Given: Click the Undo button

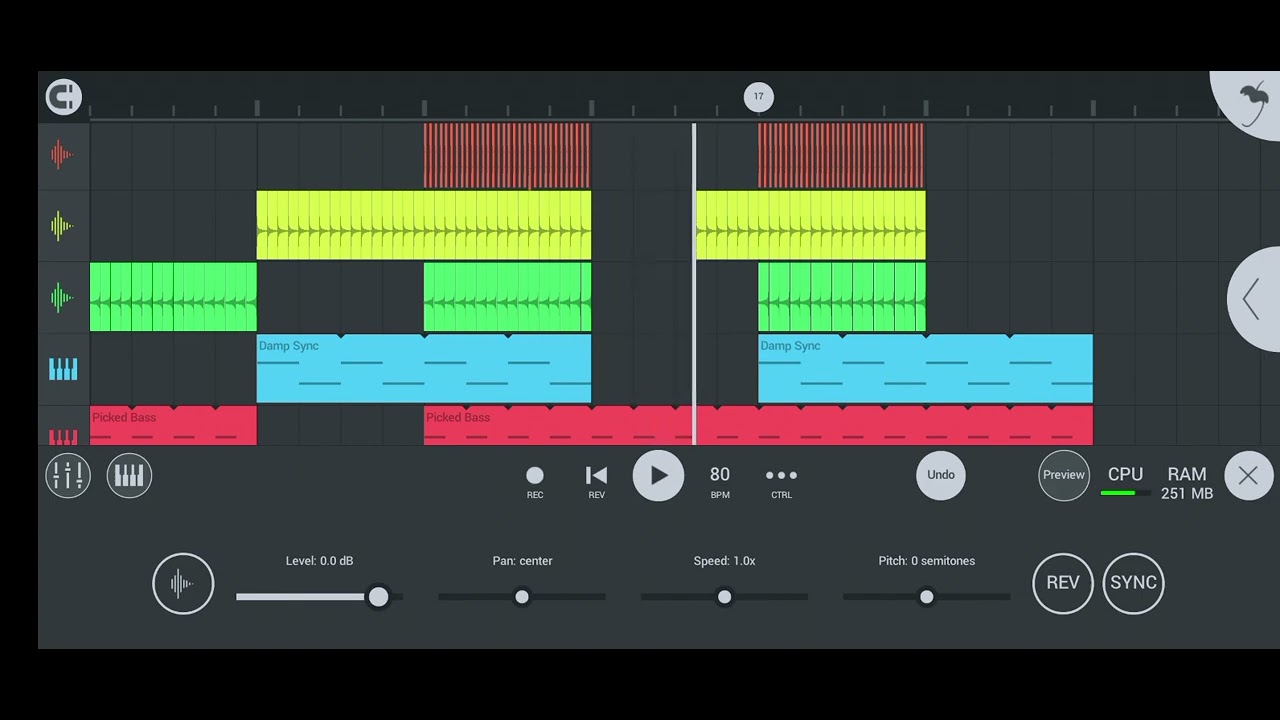Looking at the screenshot, I should (x=941, y=475).
